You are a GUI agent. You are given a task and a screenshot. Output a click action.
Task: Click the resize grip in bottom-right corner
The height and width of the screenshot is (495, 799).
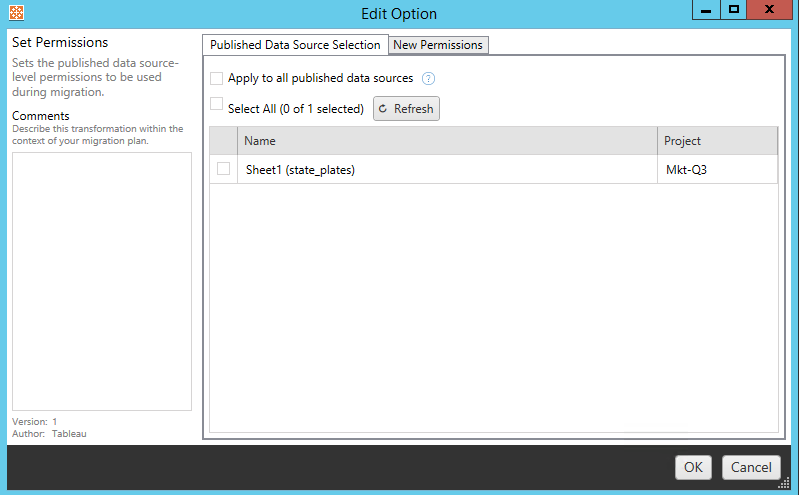785,482
